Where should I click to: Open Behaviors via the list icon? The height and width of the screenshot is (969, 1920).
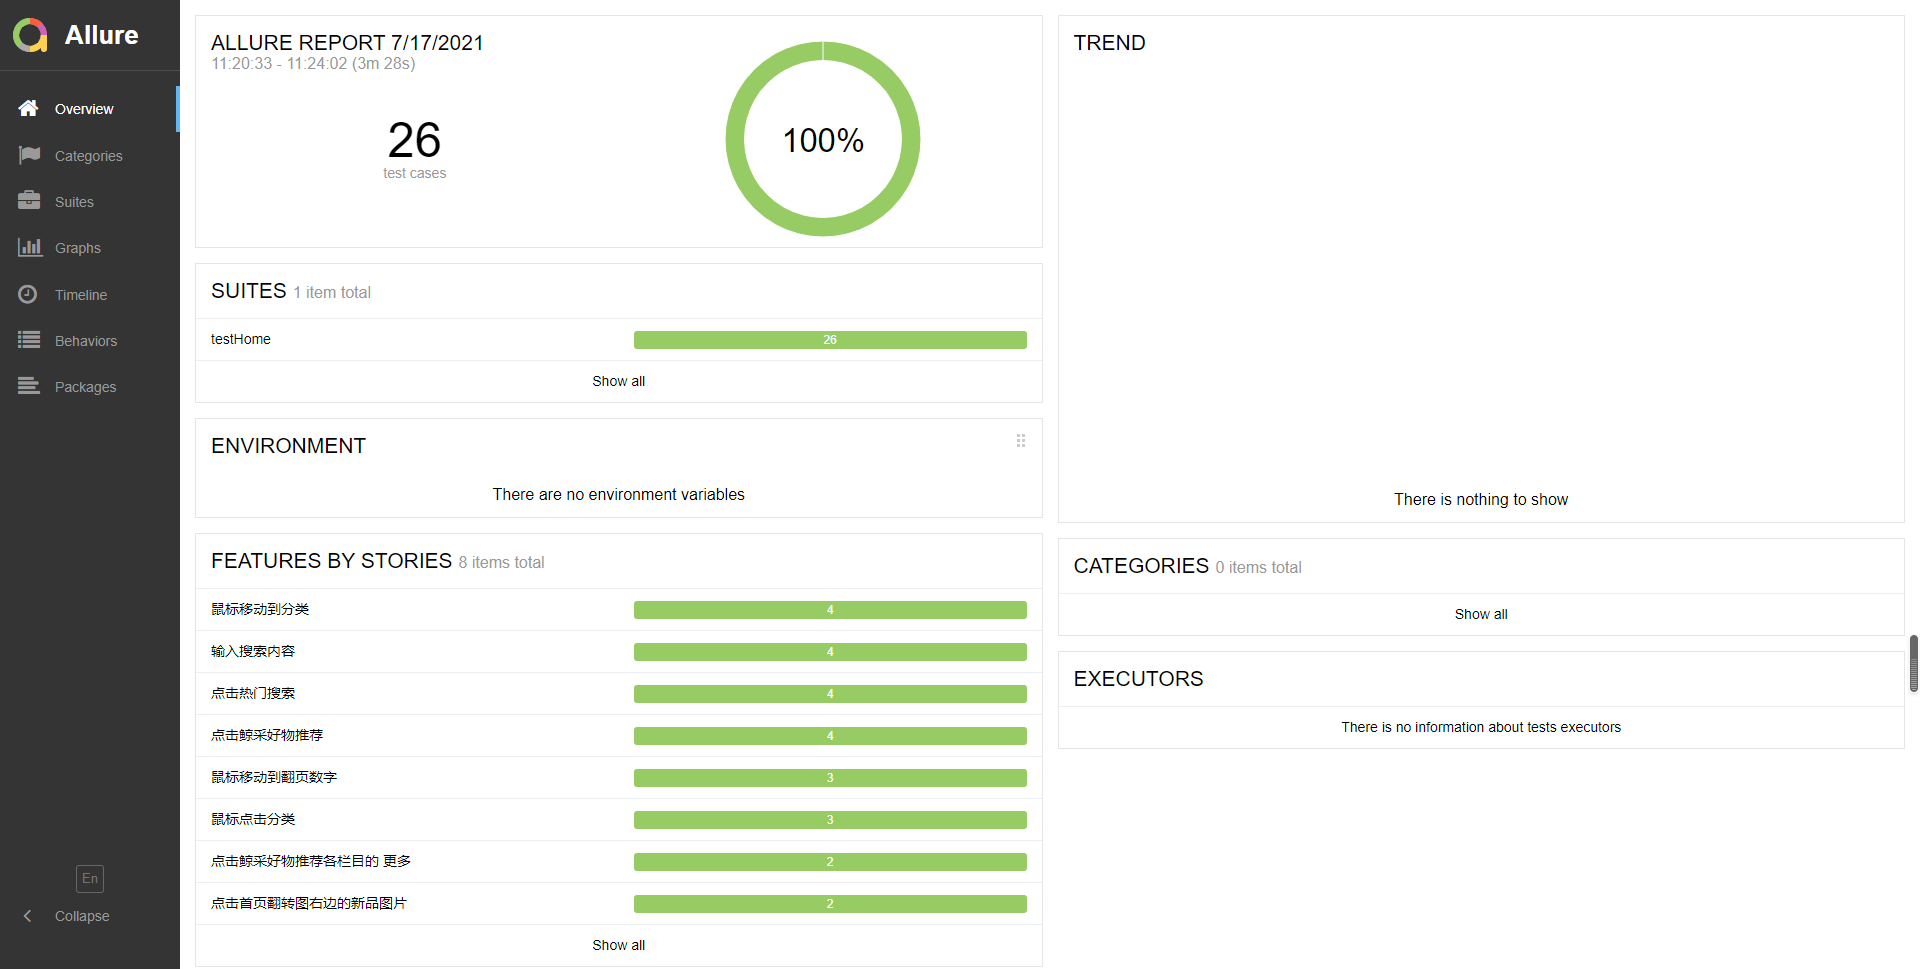tap(29, 340)
